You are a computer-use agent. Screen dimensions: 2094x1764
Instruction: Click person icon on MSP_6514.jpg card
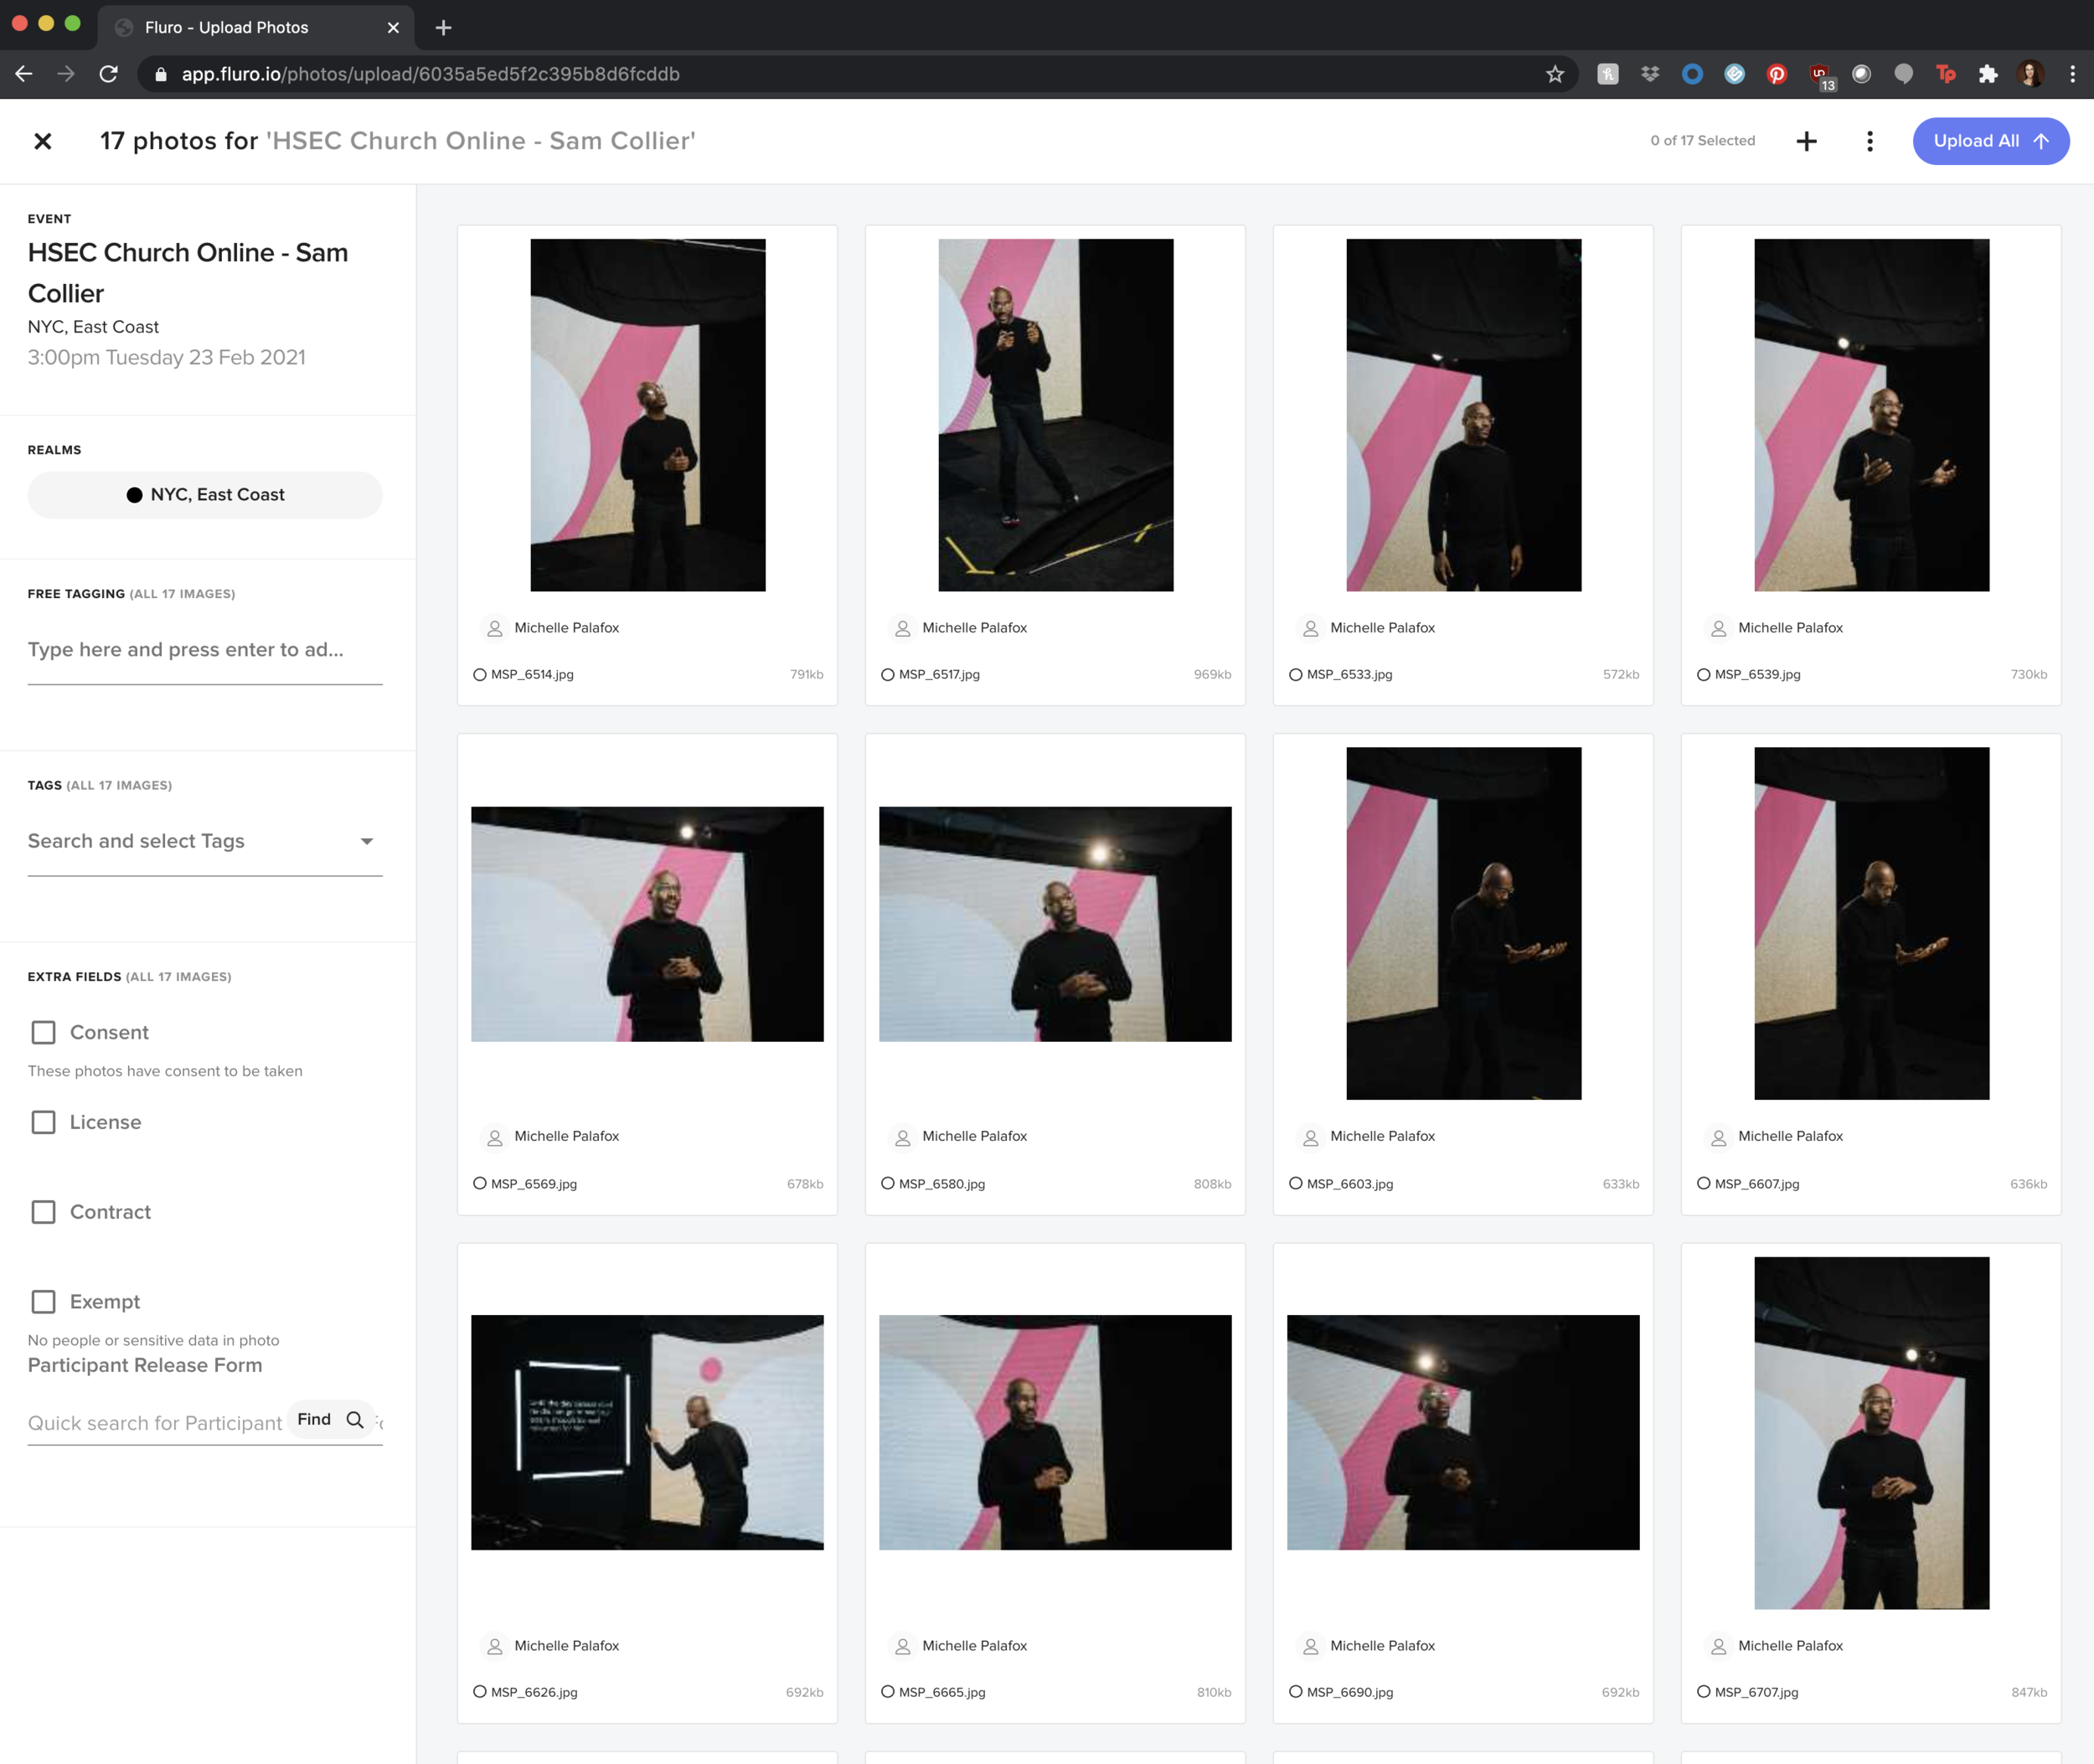point(494,628)
